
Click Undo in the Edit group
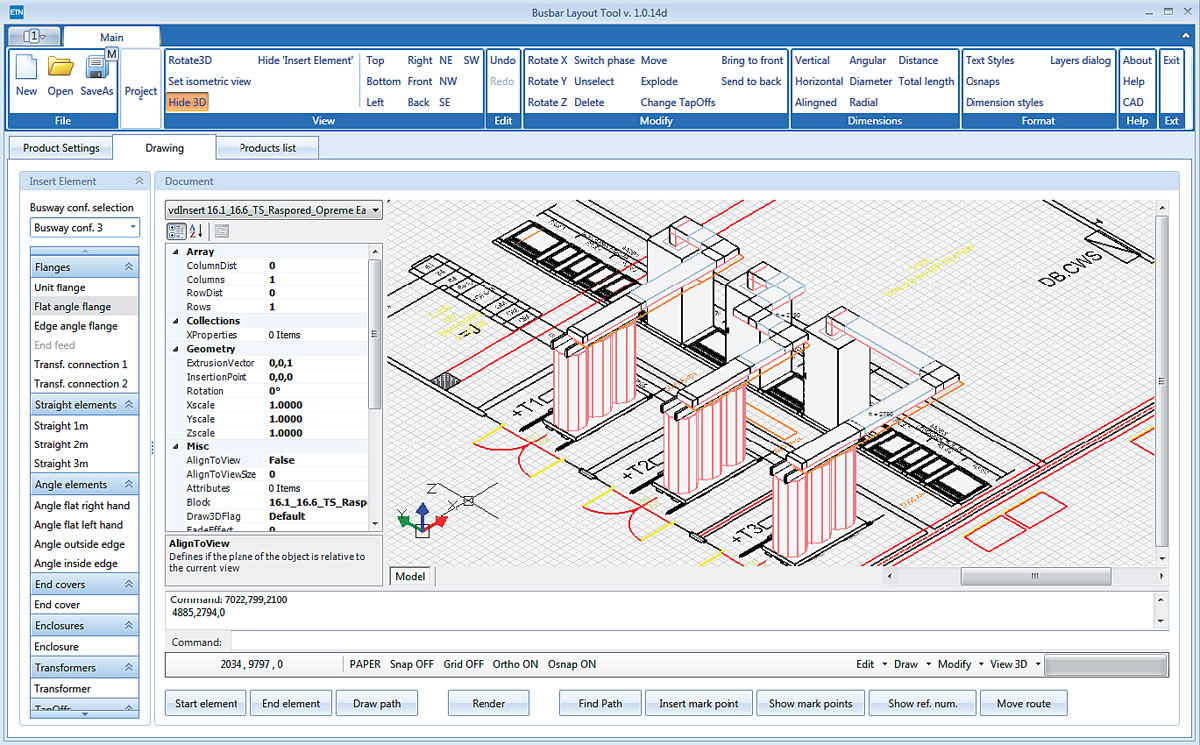pos(503,60)
